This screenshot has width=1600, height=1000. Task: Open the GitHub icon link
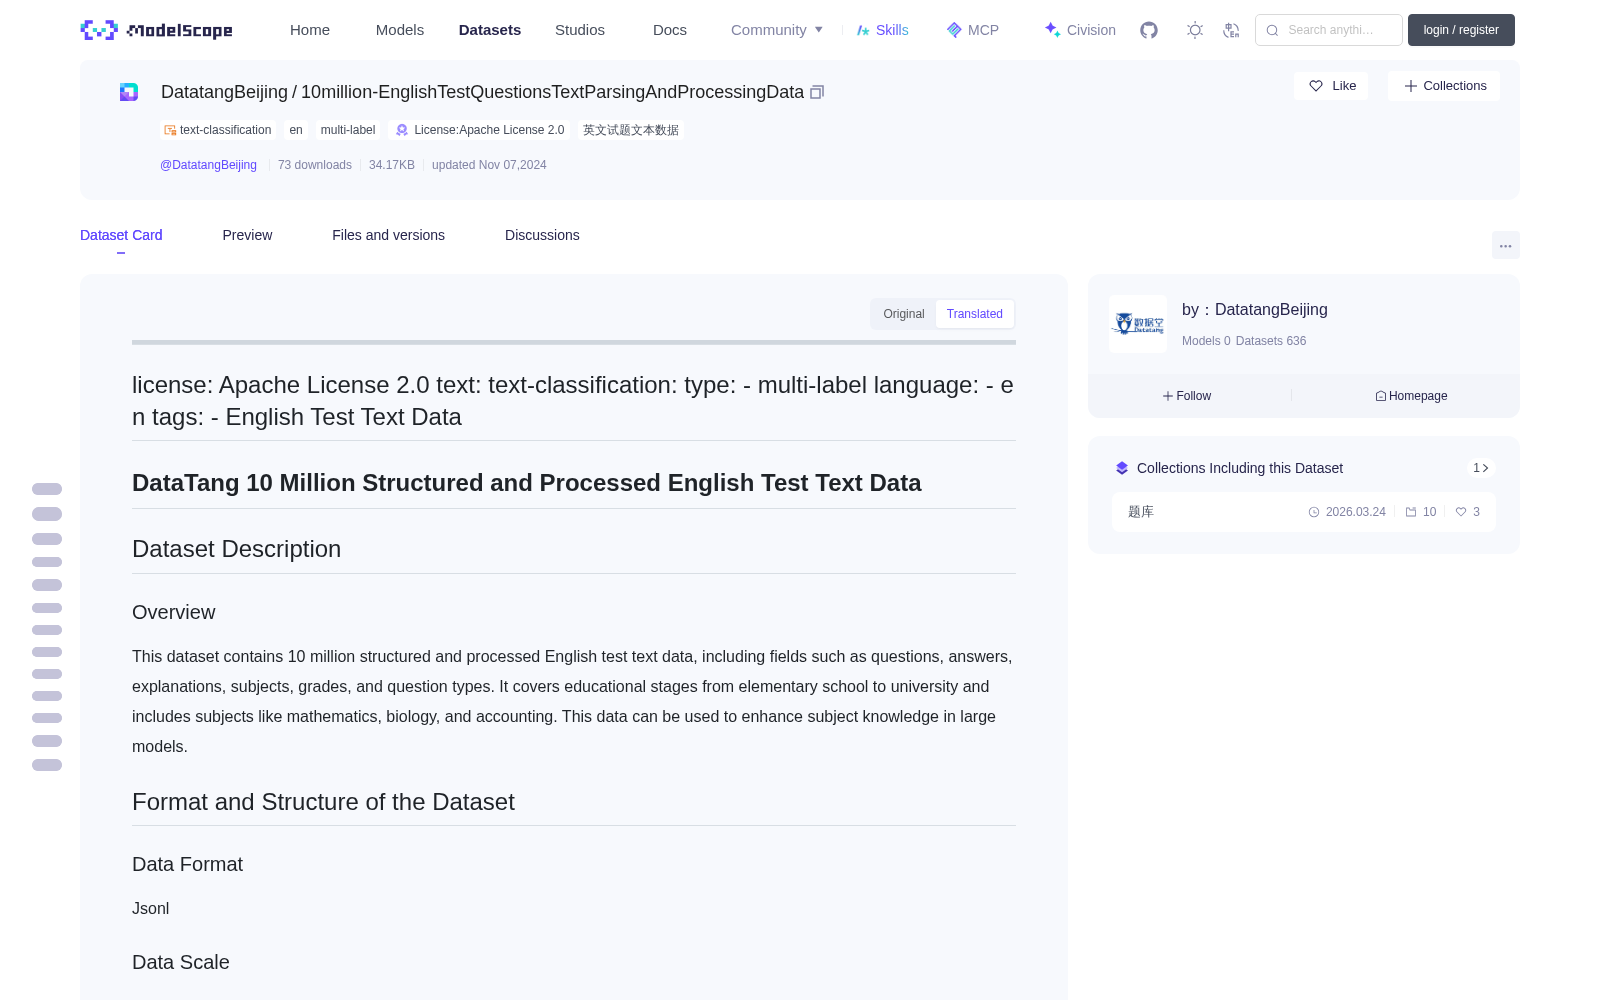point(1149,30)
